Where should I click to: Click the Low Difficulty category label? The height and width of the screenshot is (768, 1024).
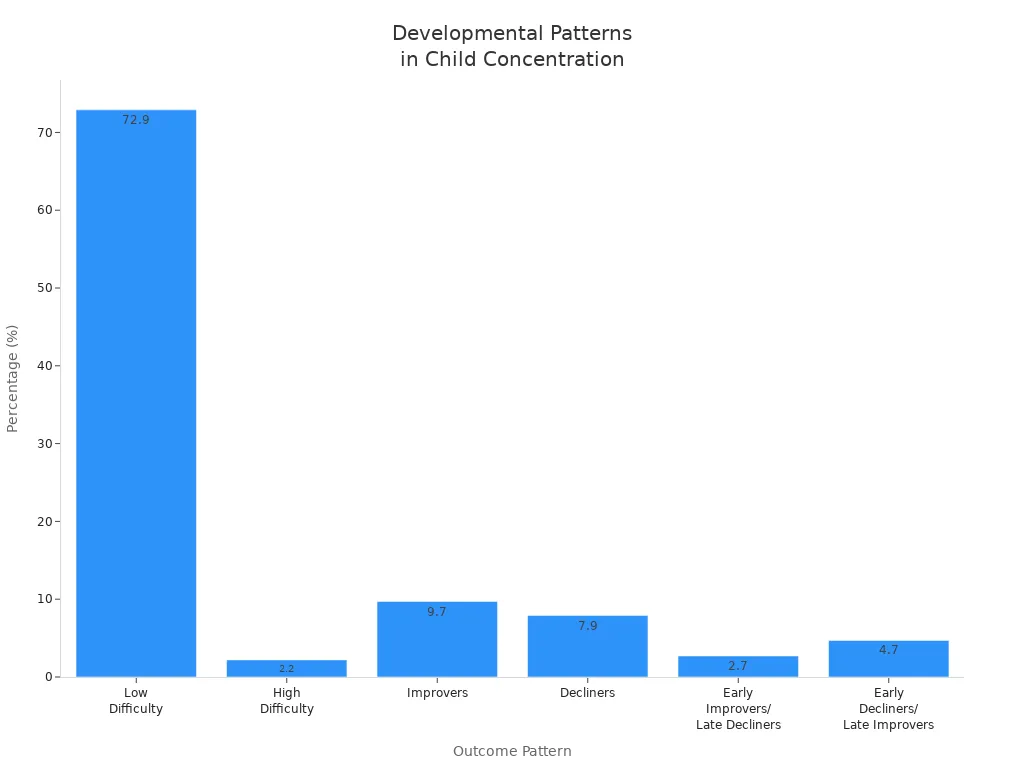pyautogui.click(x=135, y=701)
